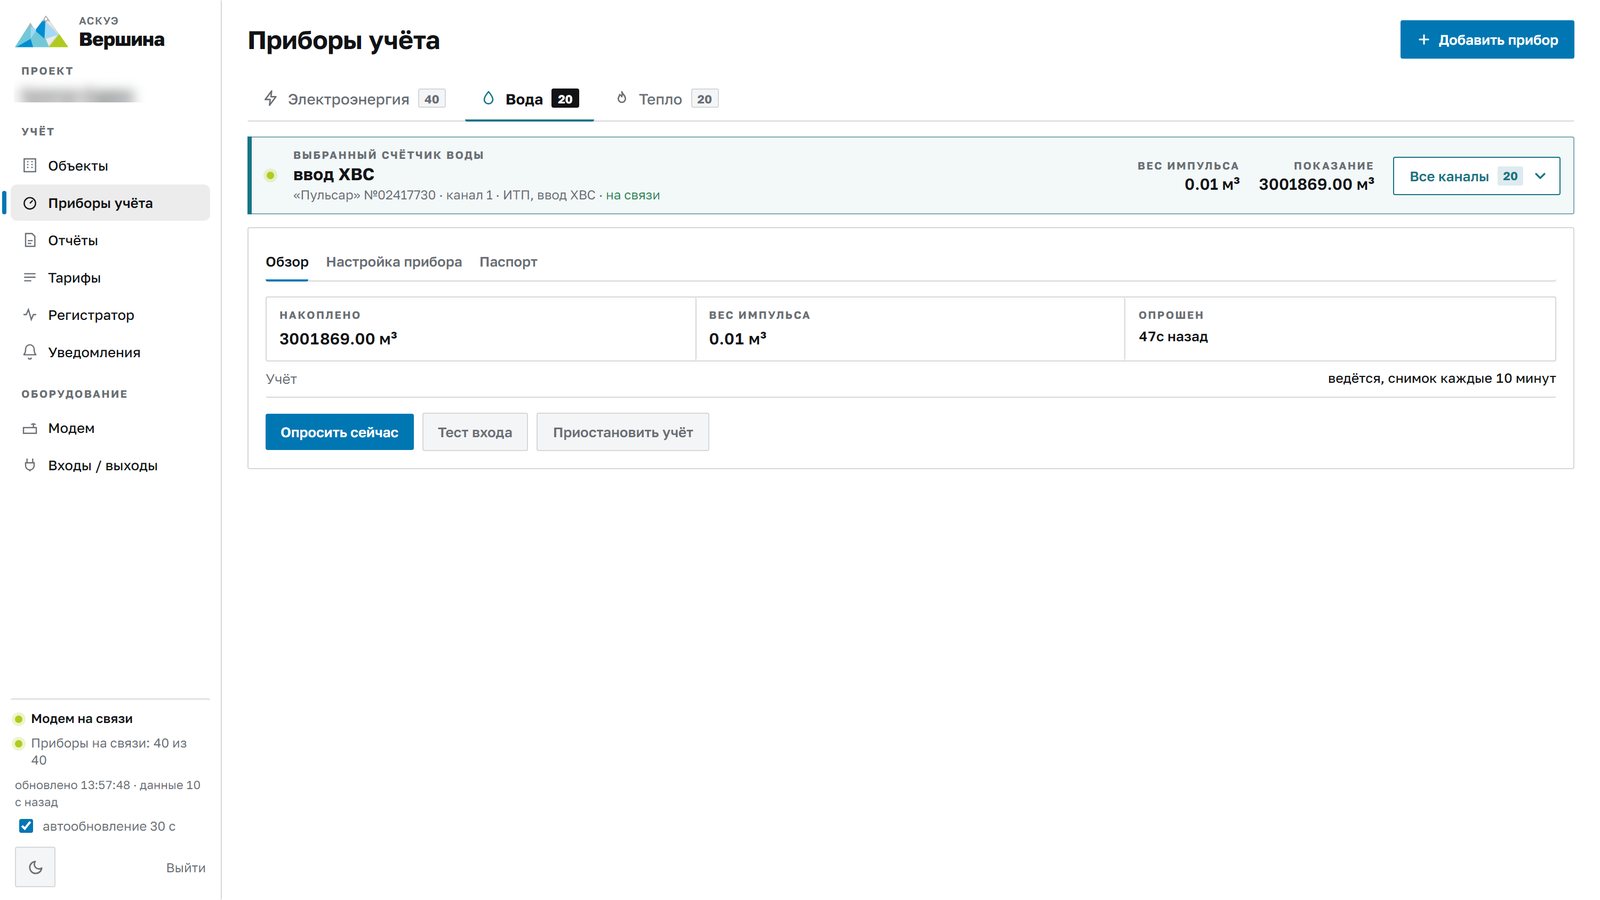Click the Уведомления bell icon
The width and height of the screenshot is (1600, 900).
coord(30,353)
